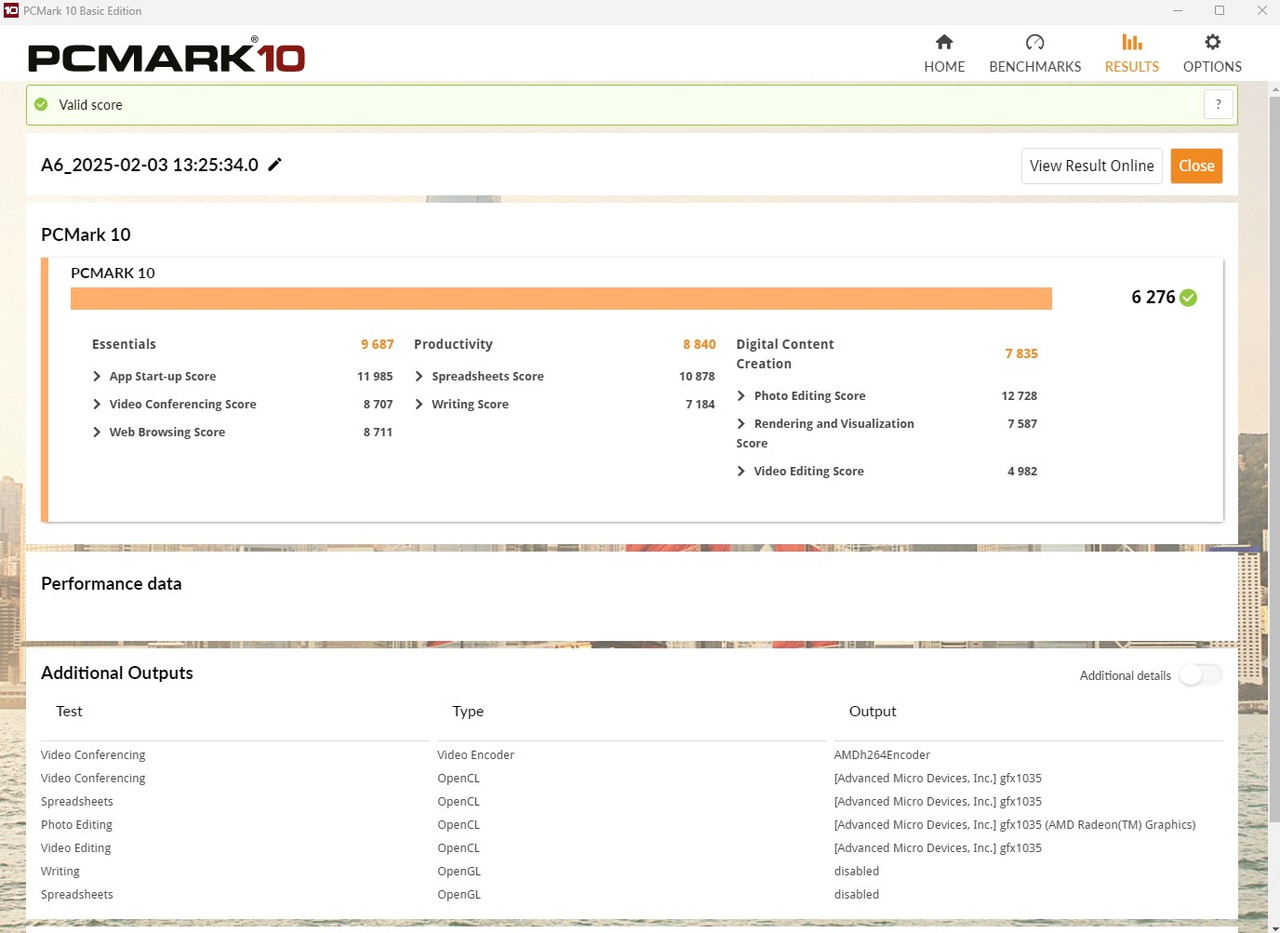Expand the Web Browsing Score row

tap(97, 433)
